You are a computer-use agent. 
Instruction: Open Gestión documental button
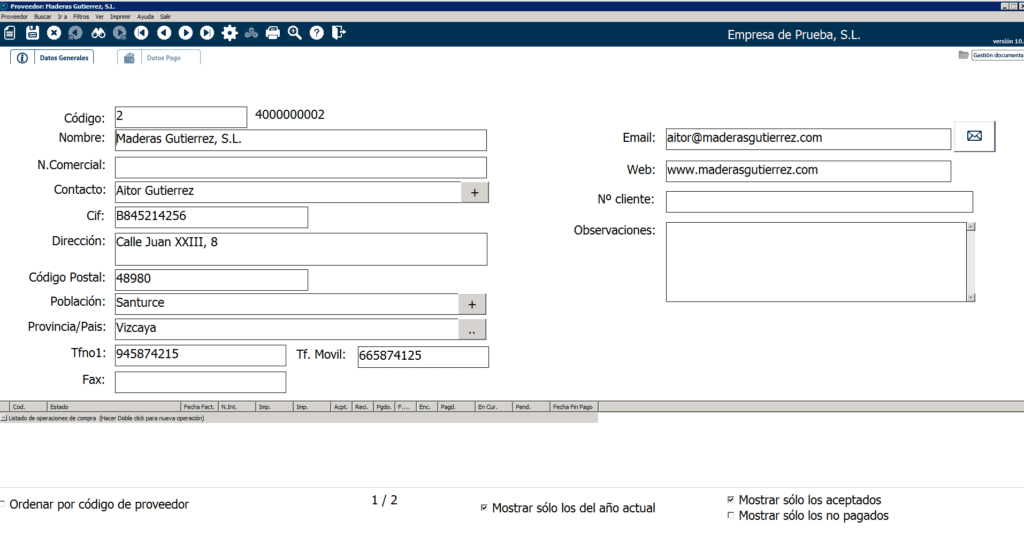989,56
